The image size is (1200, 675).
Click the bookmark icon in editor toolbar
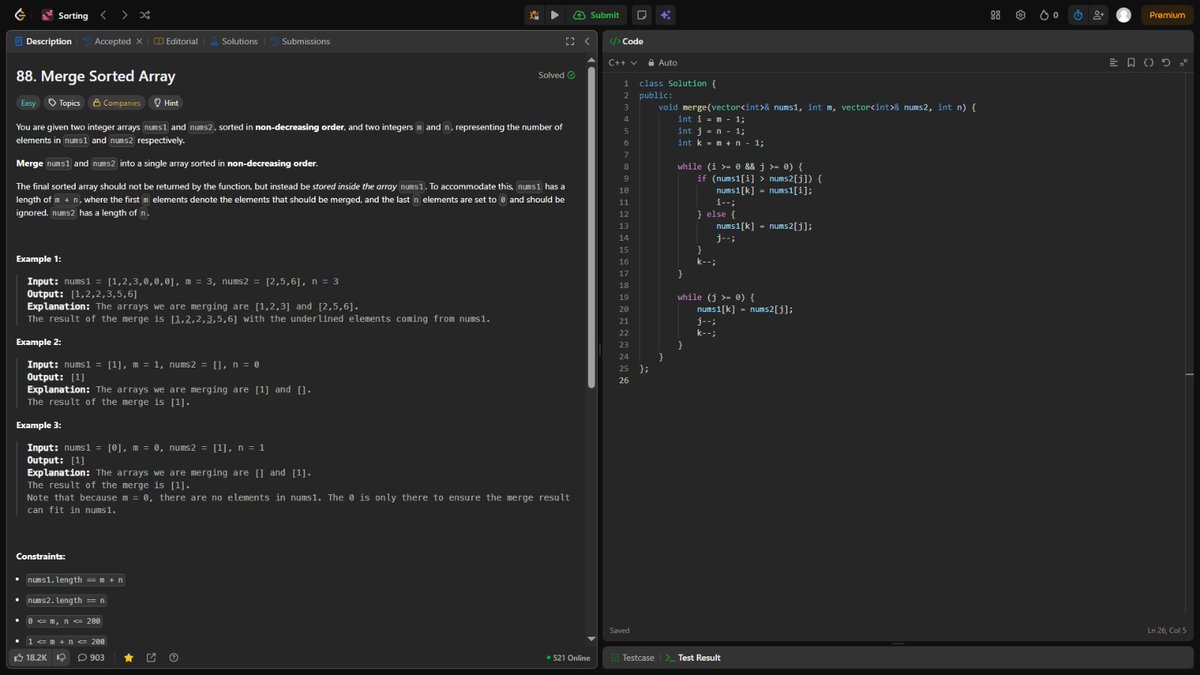point(1131,63)
